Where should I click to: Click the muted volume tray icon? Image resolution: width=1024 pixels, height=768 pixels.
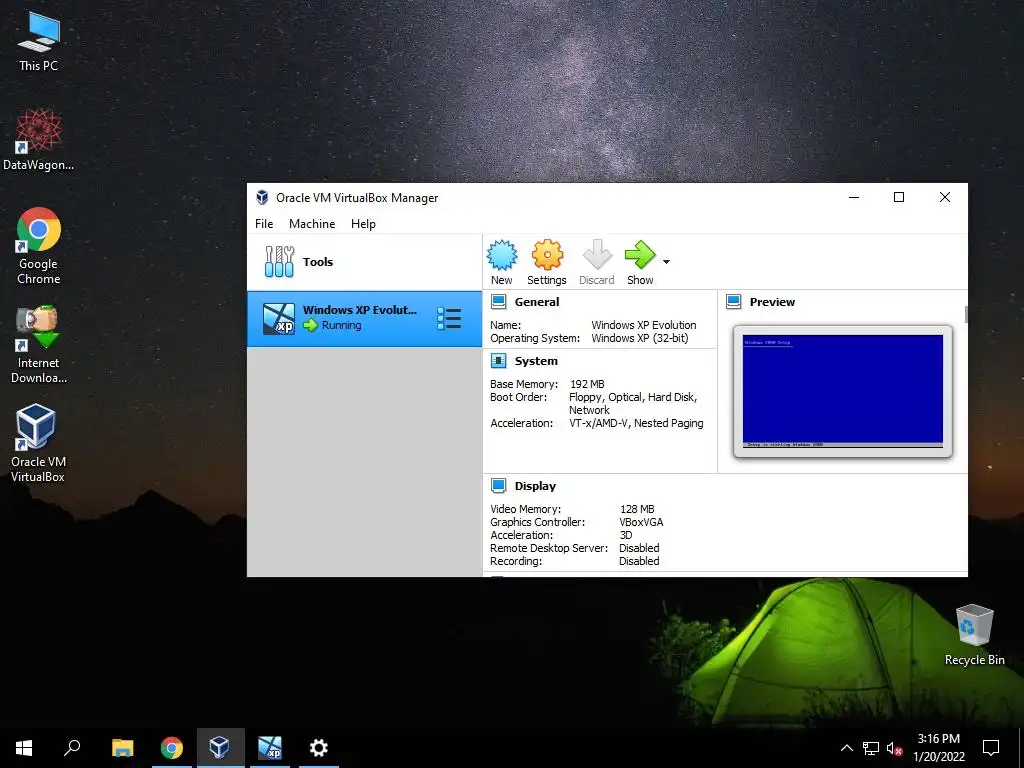(x=894, y=748)
